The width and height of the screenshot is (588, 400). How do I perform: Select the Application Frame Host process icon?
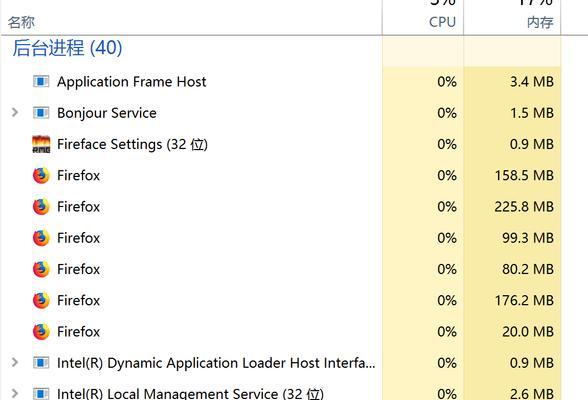click(41, 81)
